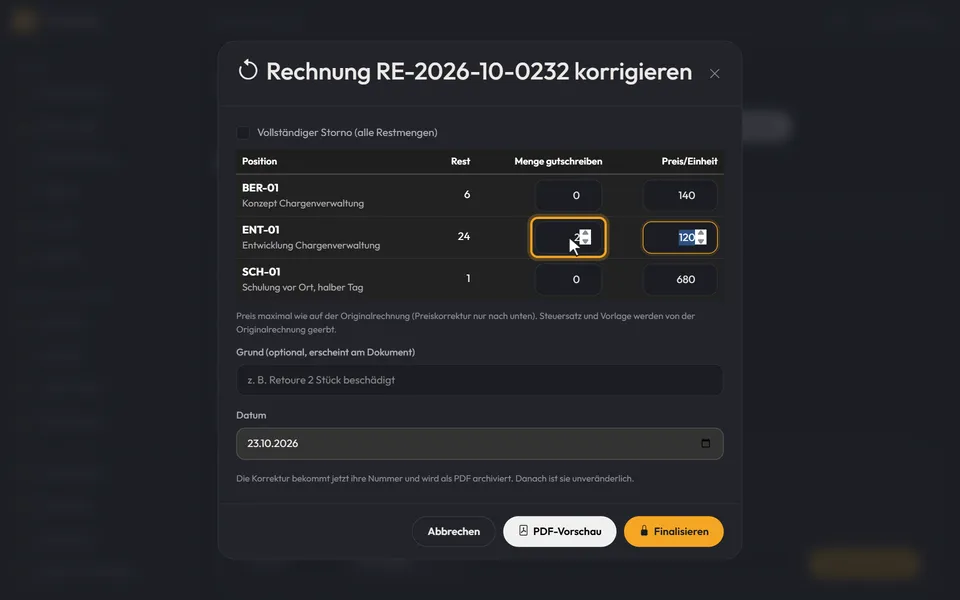This screenshot has width=960, height=600.
Task: Select the ENT-01 position label
Action: [x=261, y=230]
